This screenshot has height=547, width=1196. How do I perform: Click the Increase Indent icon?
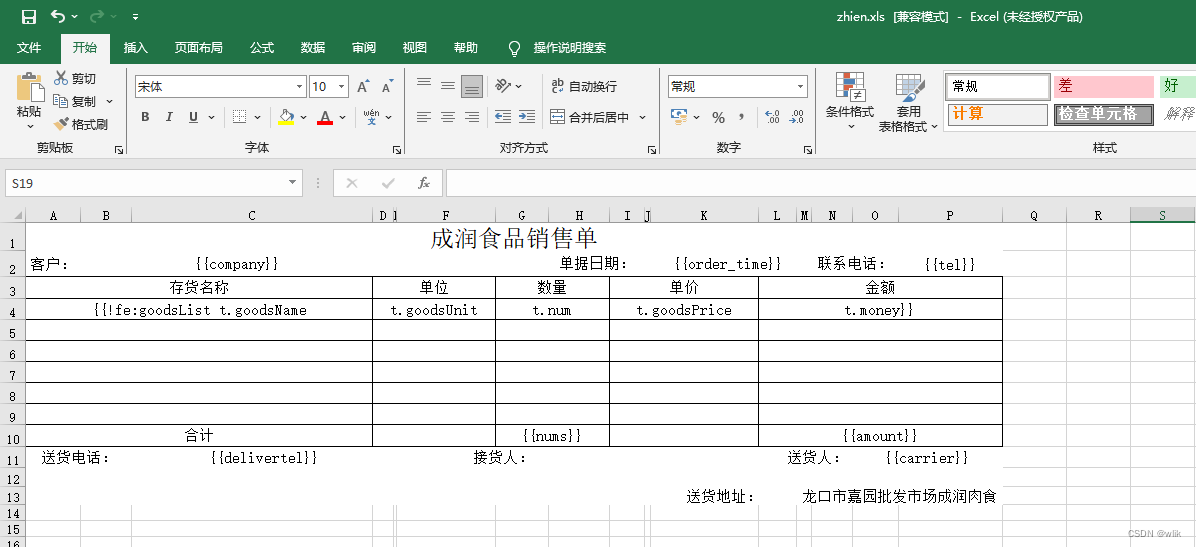point(526,117)
